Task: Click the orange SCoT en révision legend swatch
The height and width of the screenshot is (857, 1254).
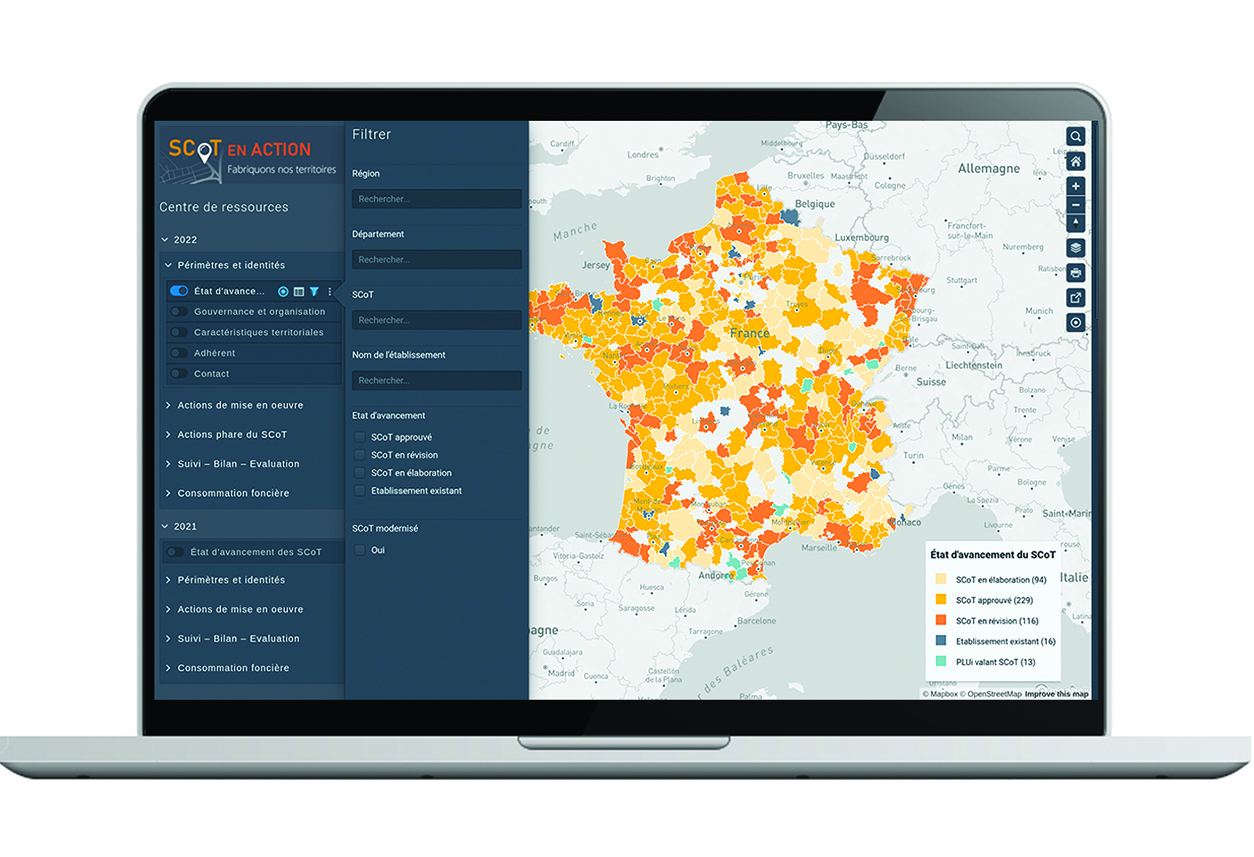Action: click(x=940, y=621)
